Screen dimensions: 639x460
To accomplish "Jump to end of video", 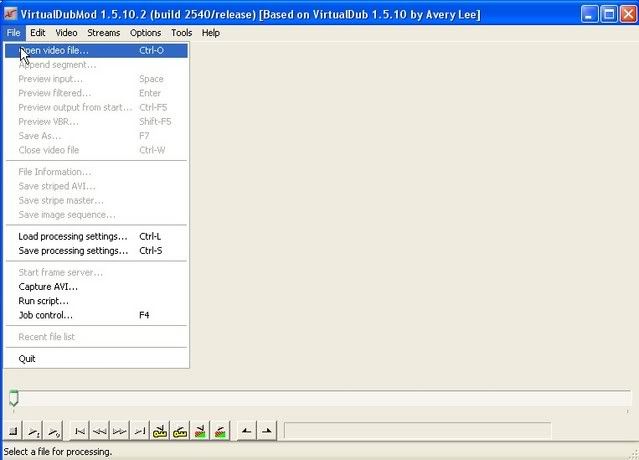I will click(x=140, y=431).
